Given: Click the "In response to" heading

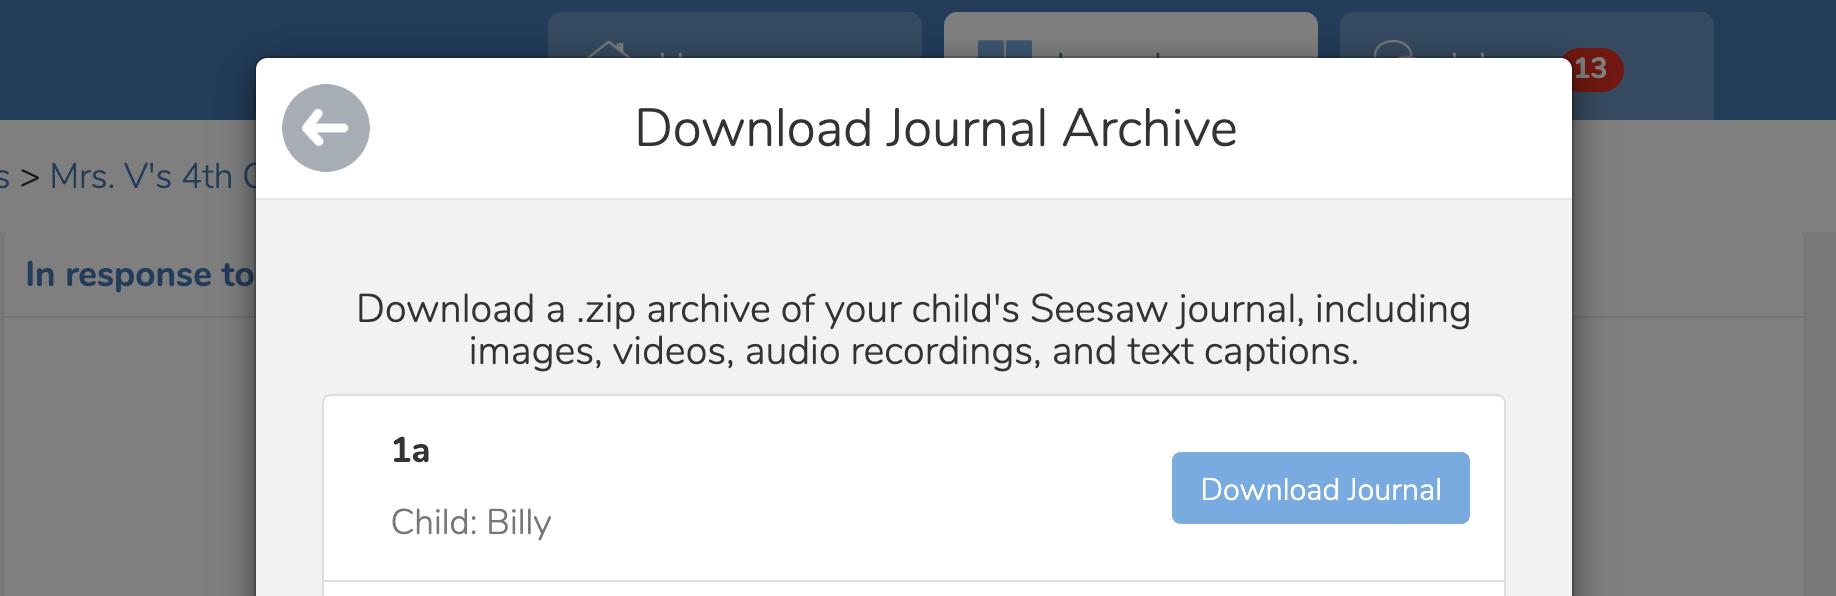Looking at the screenshot, I should pos(140,275).
